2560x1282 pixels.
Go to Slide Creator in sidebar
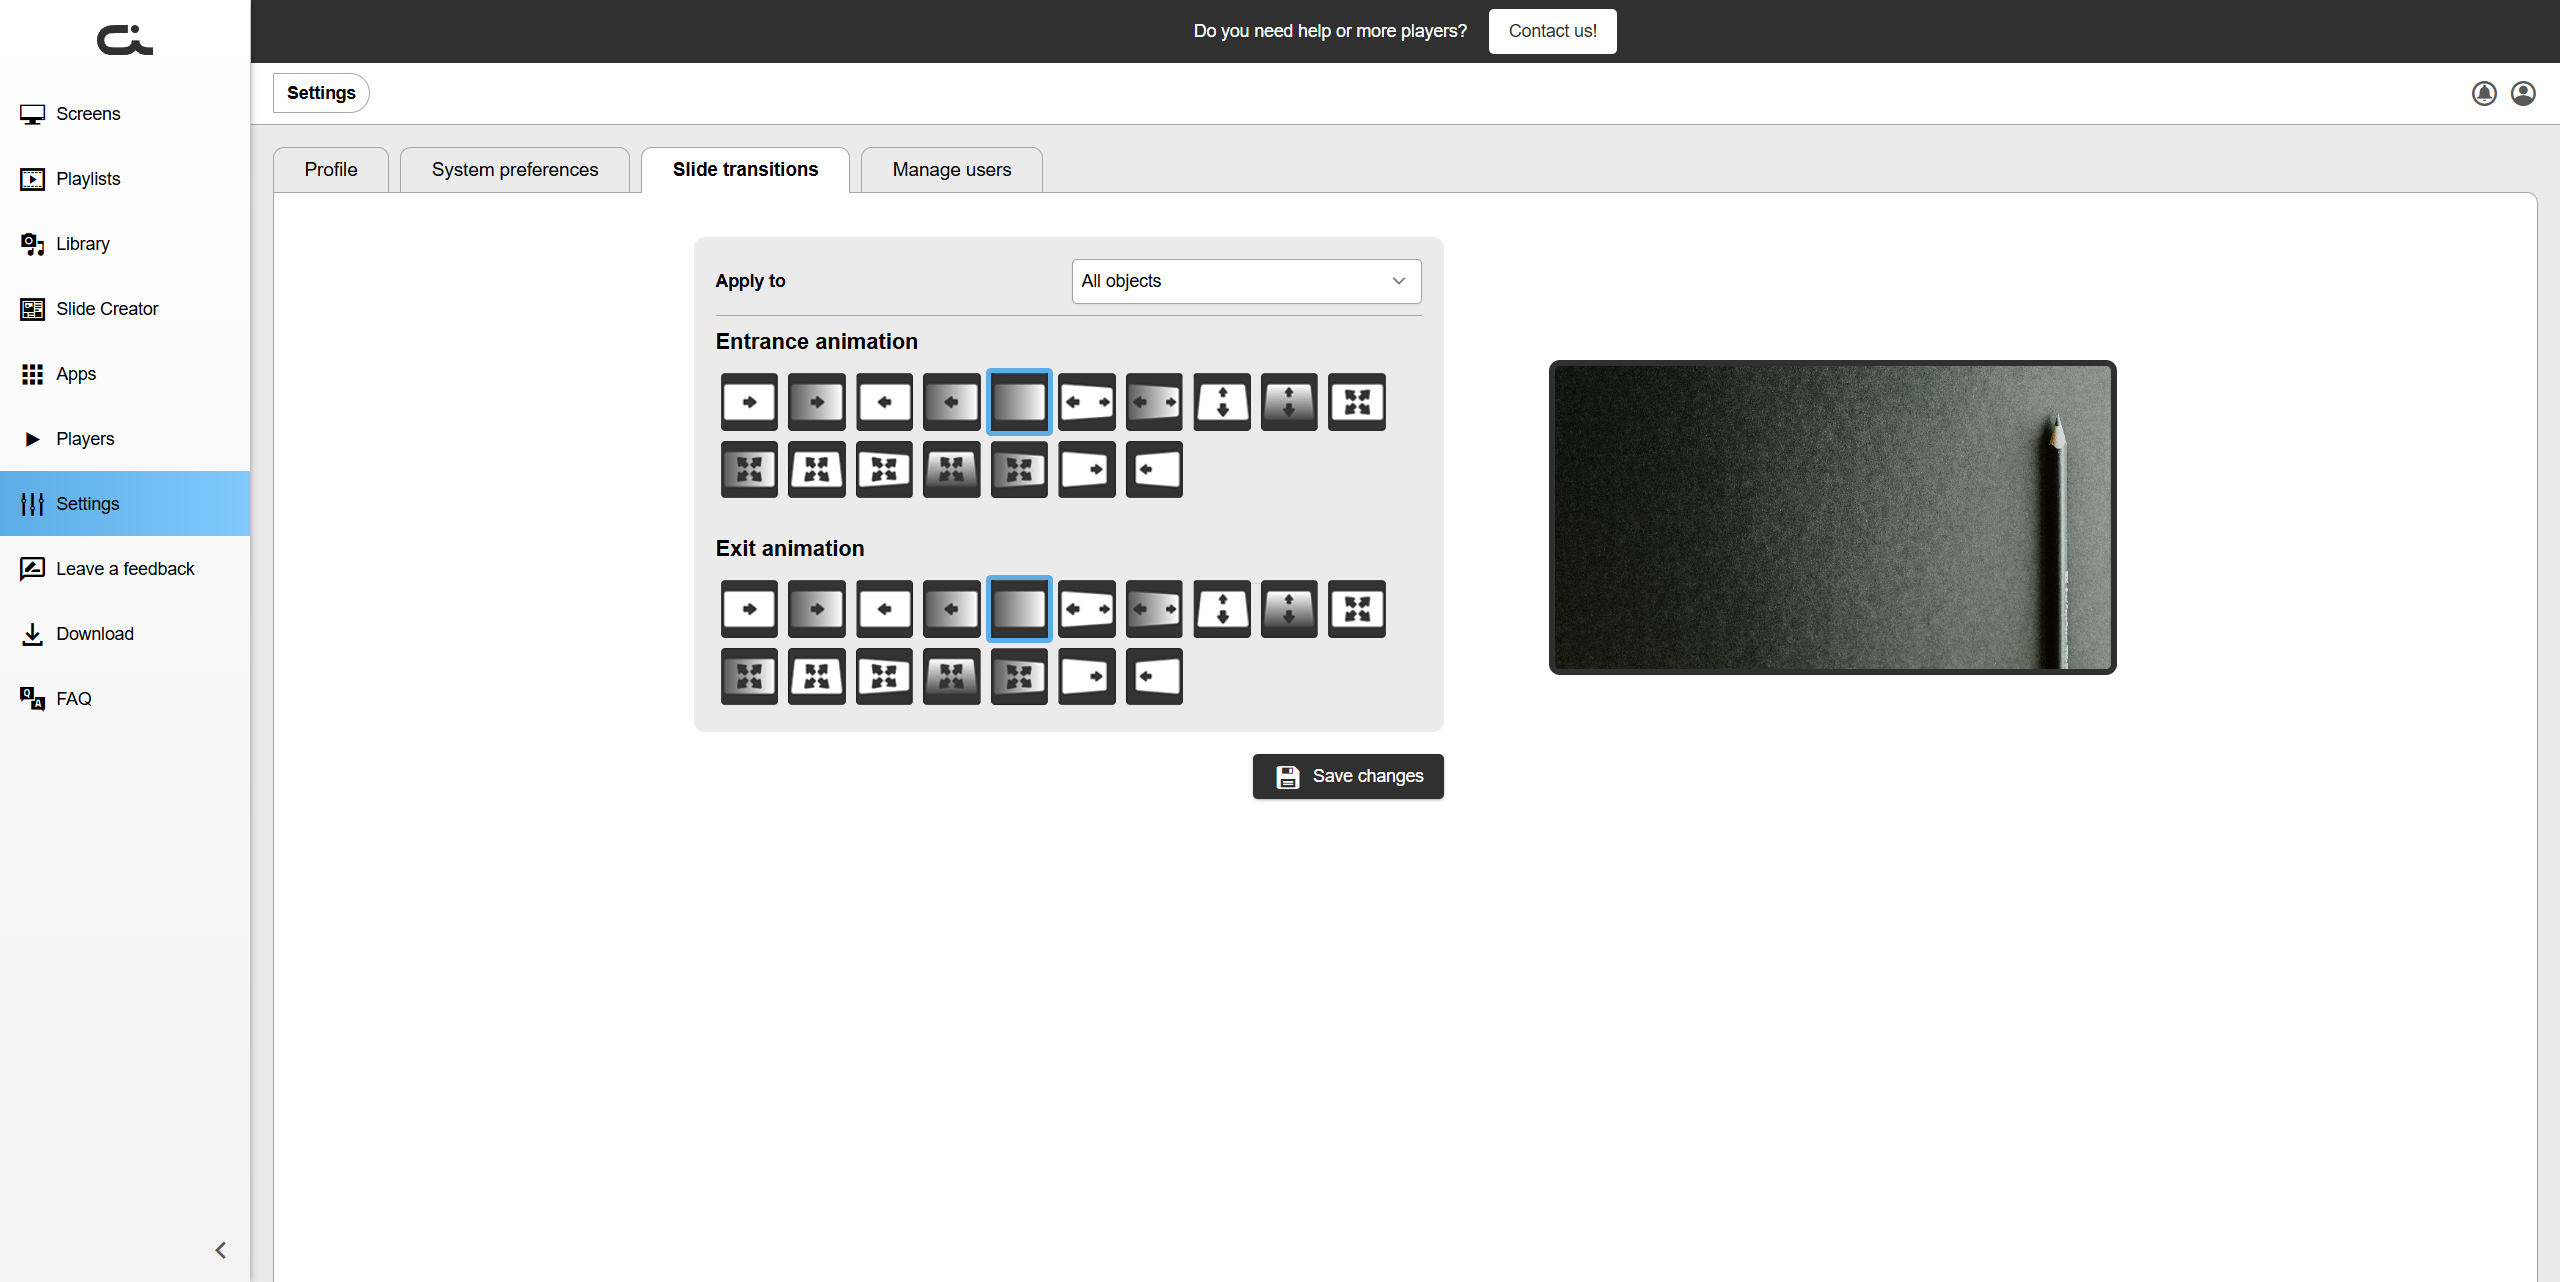coord(107,309)
